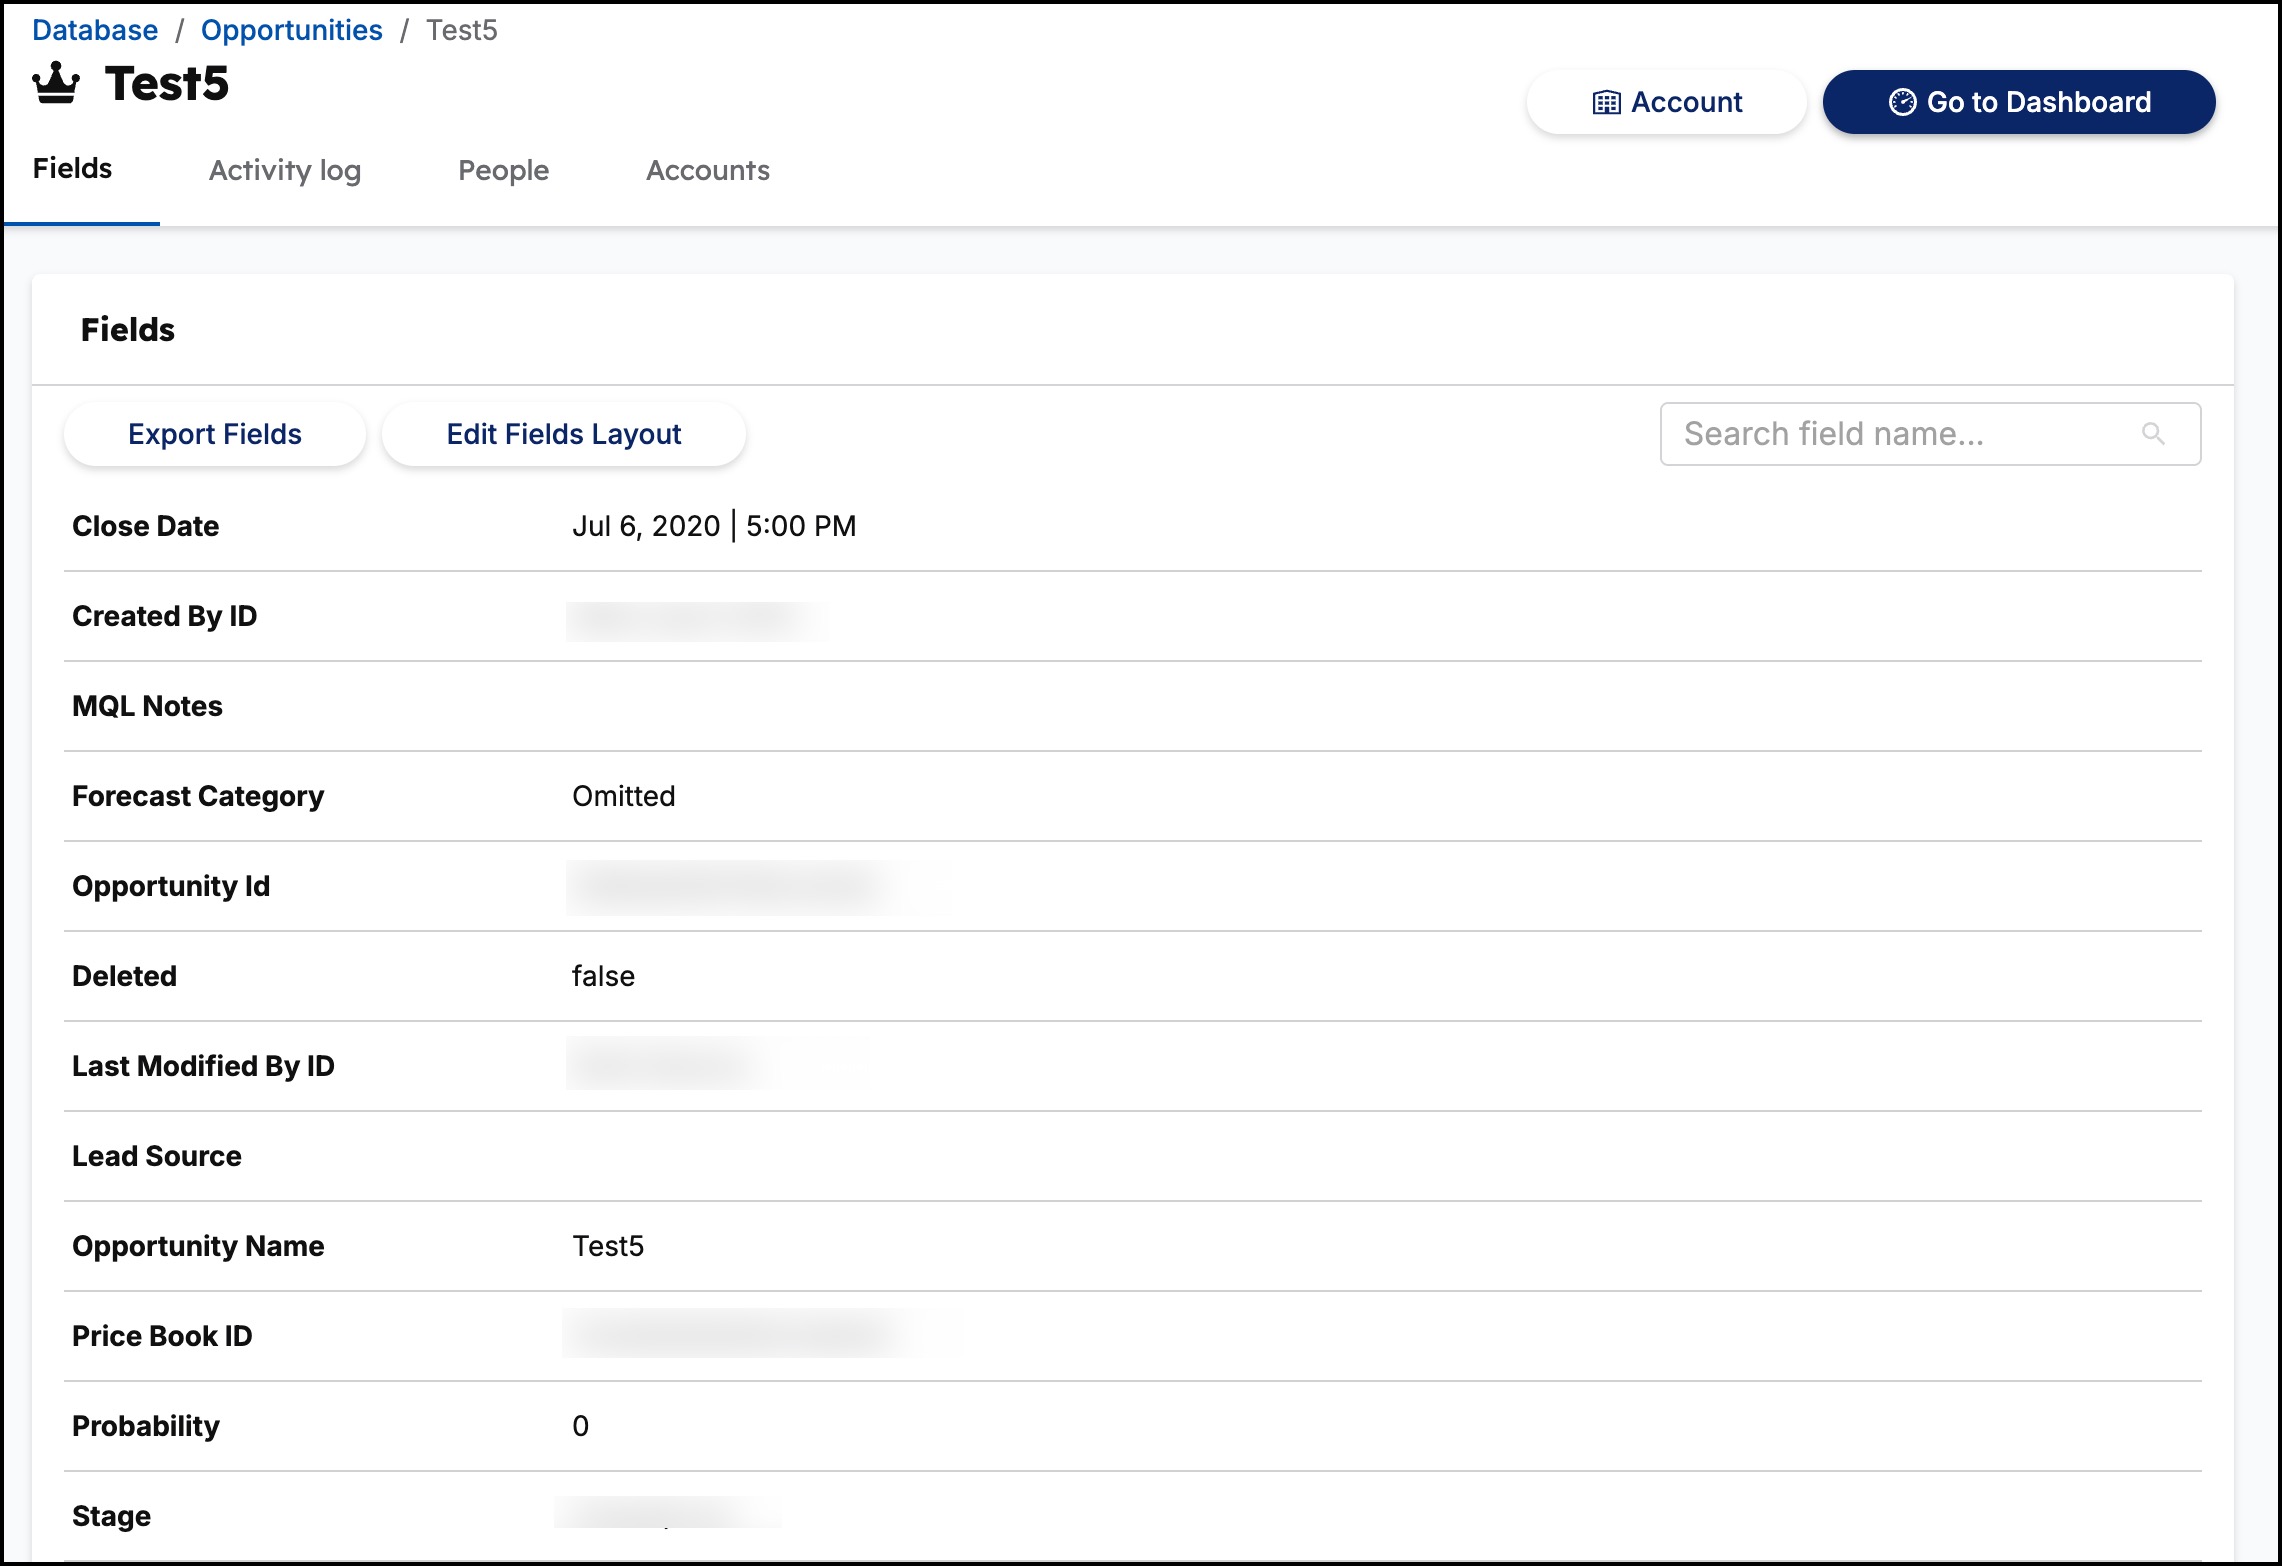Select the Created By ID label
Screen dimensions: 2282x1566
[x=164, y=616]
